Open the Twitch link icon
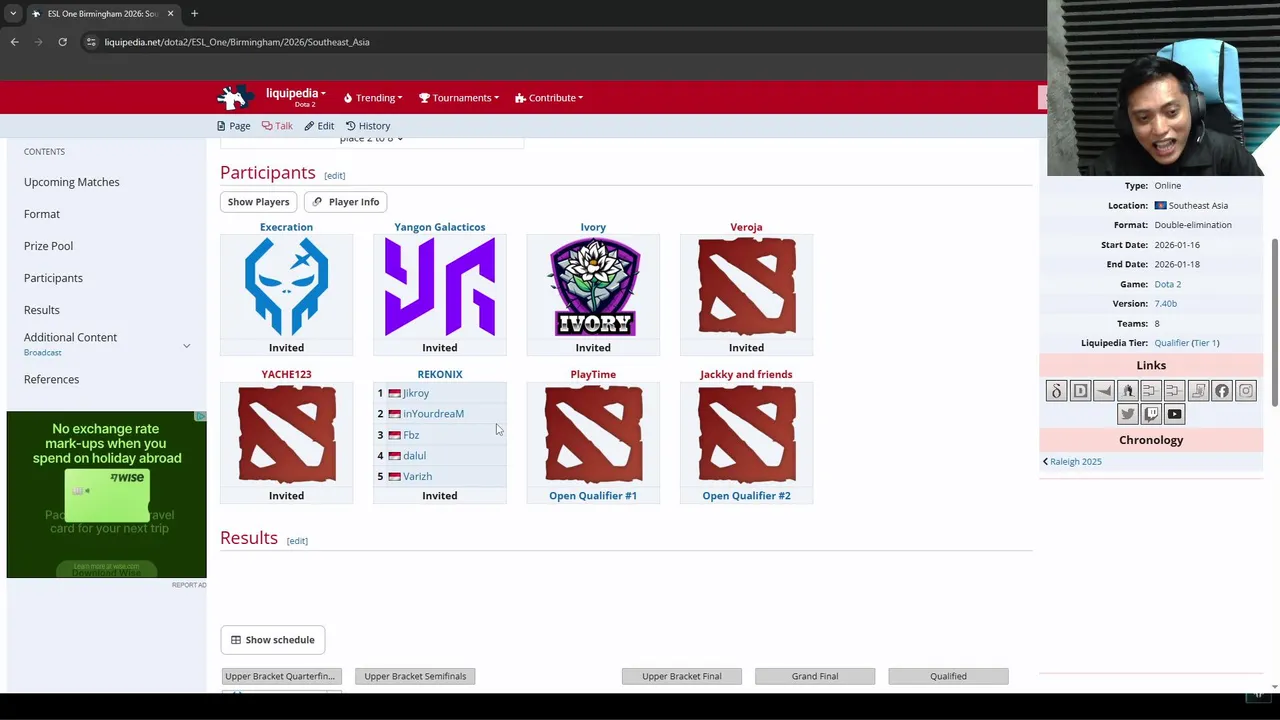This screenshot has width=1280, height=720. [x=1151, y=414]
